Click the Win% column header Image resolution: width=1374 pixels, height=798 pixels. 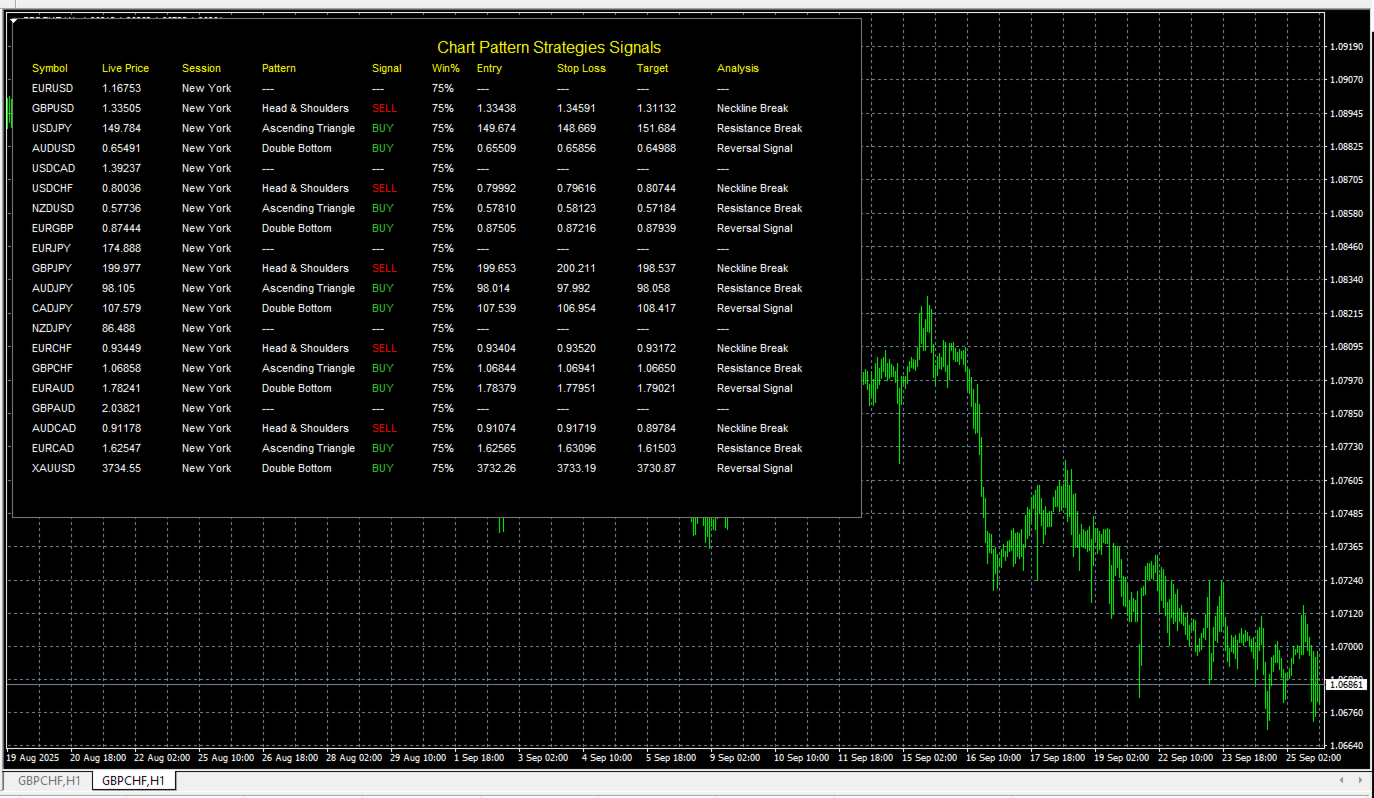point(446,68)
